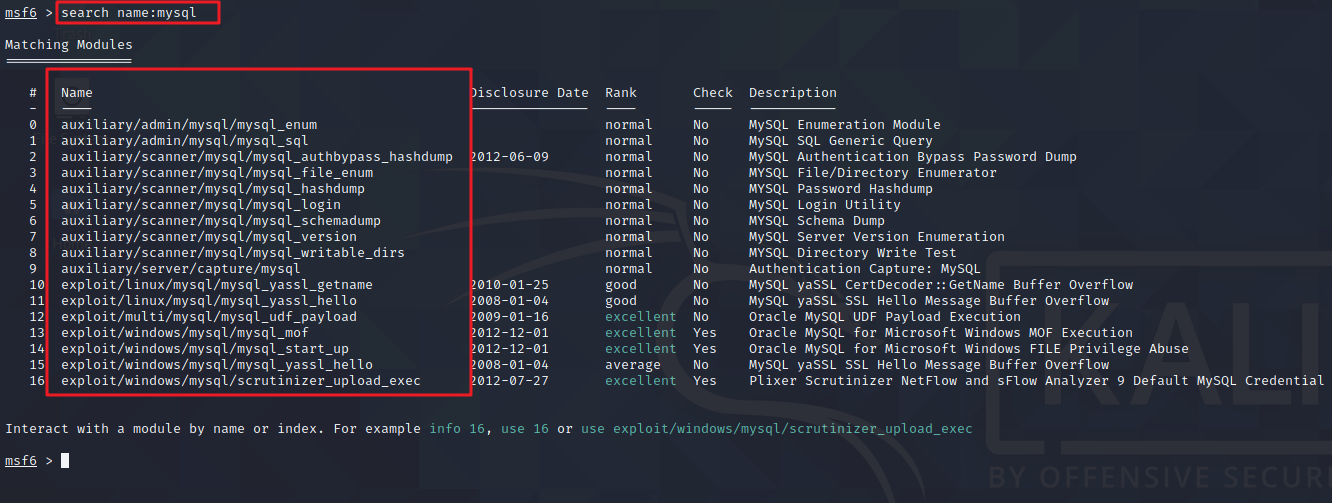1332x503 pixels.
Task: Select auxiliary/scanner/mysql/mysql_schemadump module
Action: point(221,221)
